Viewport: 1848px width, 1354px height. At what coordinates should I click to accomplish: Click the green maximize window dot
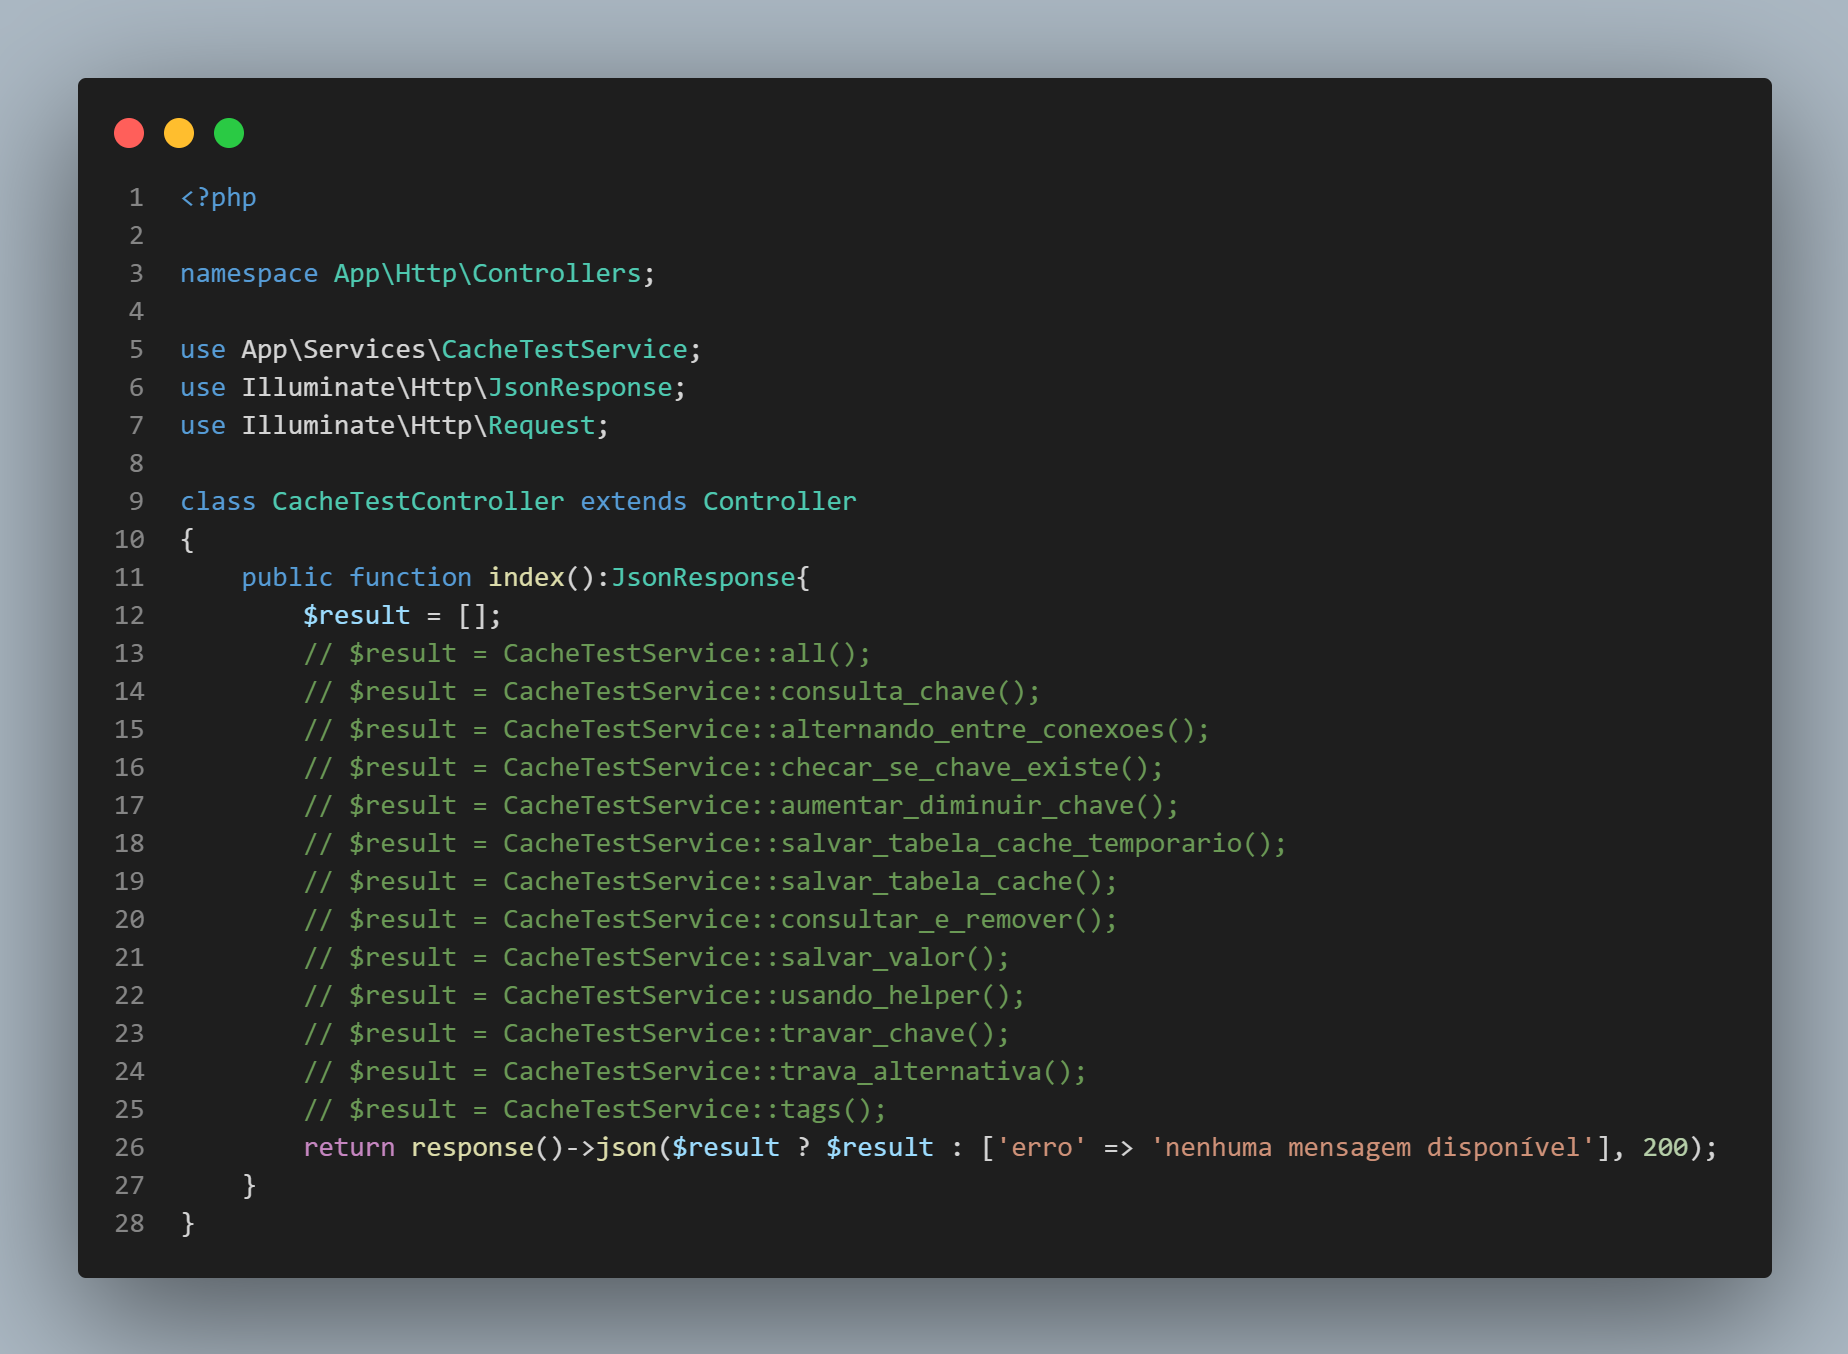229,133
